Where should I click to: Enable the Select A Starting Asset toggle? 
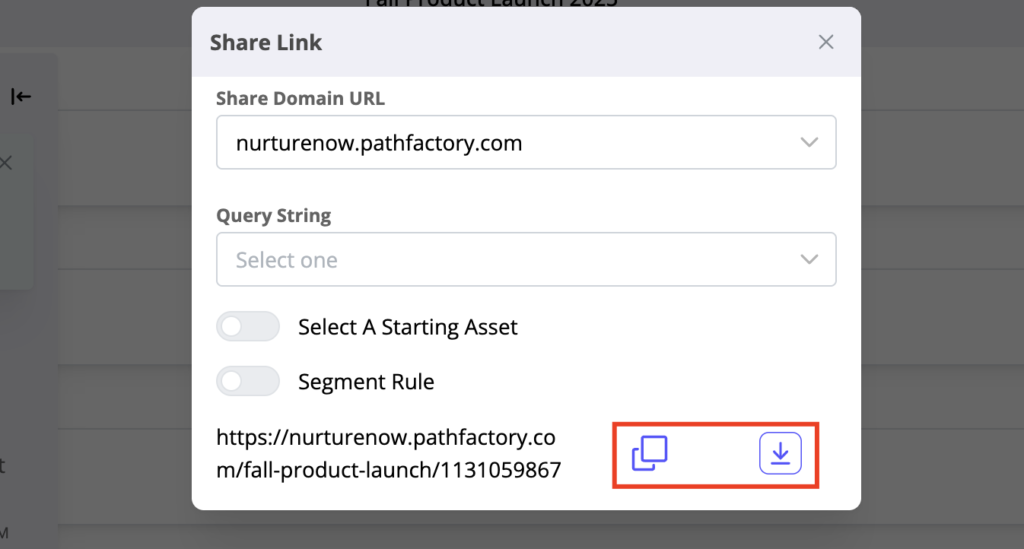click(247, 327)
